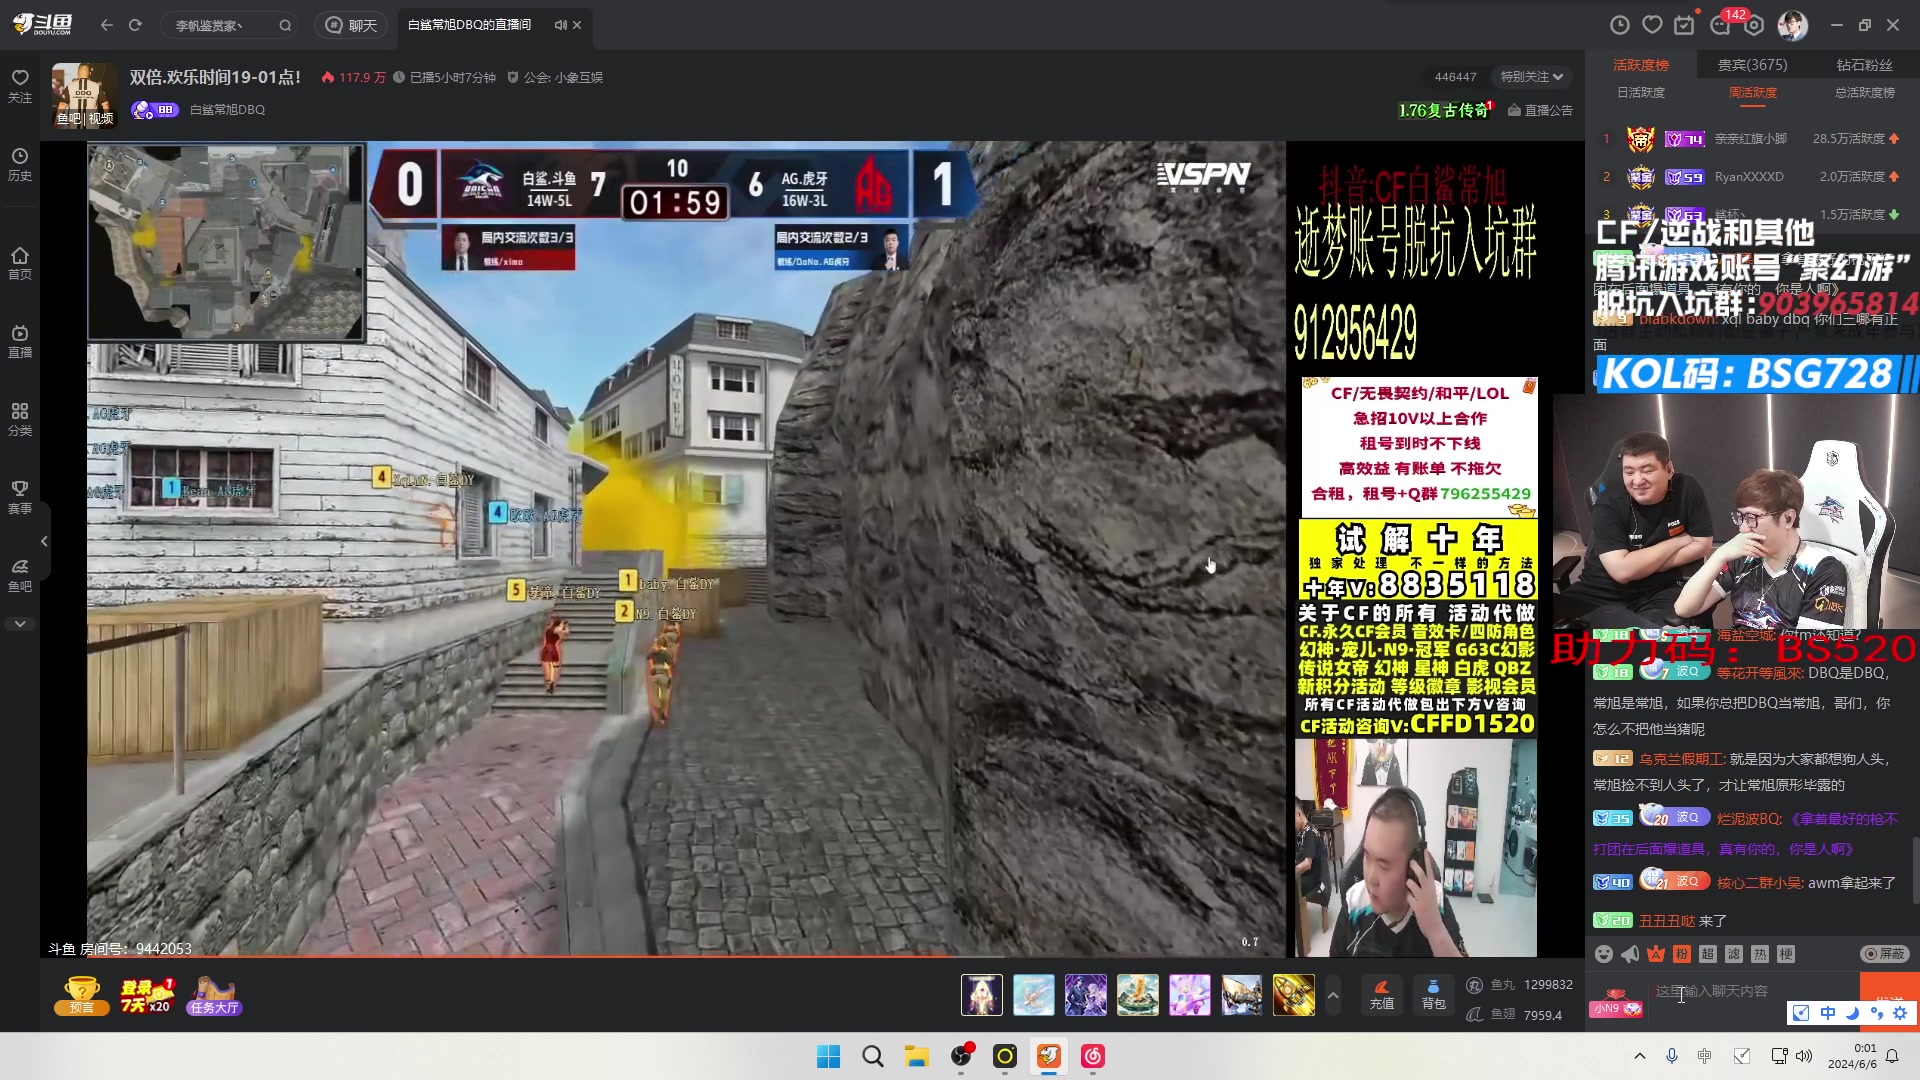Open the 任务大厅 icon
Screen dimensions: 1920x1080
(214, 996)
